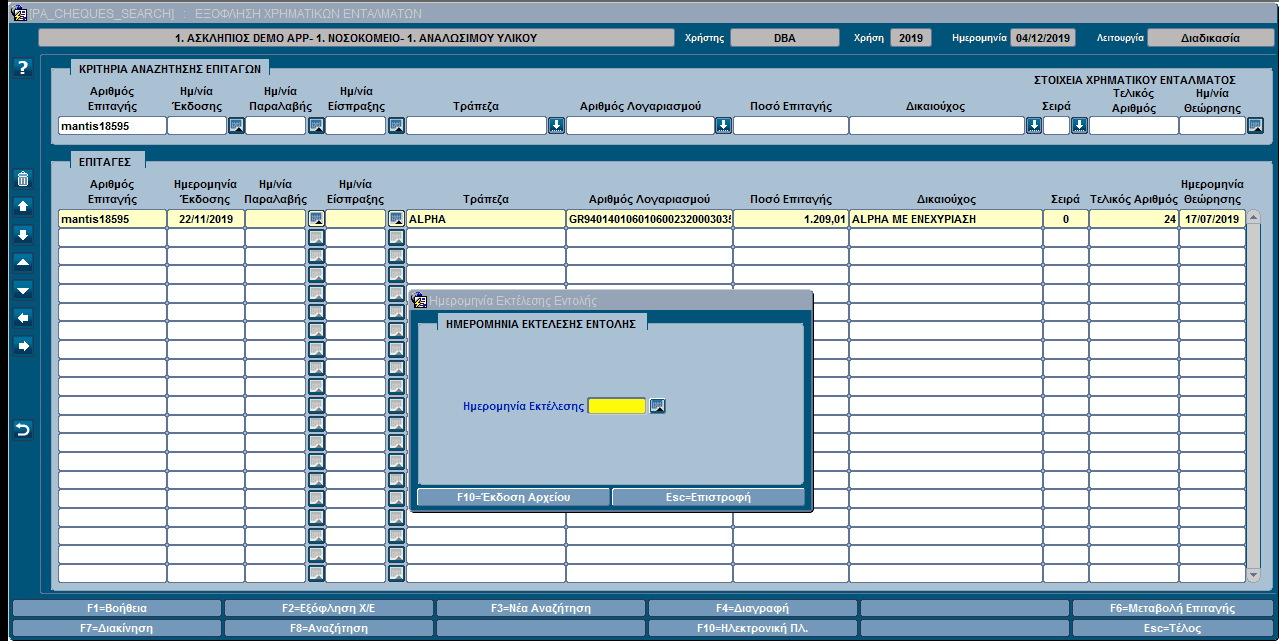
Task: Click F1=Βοήθεια button
Action: point(117,608)
